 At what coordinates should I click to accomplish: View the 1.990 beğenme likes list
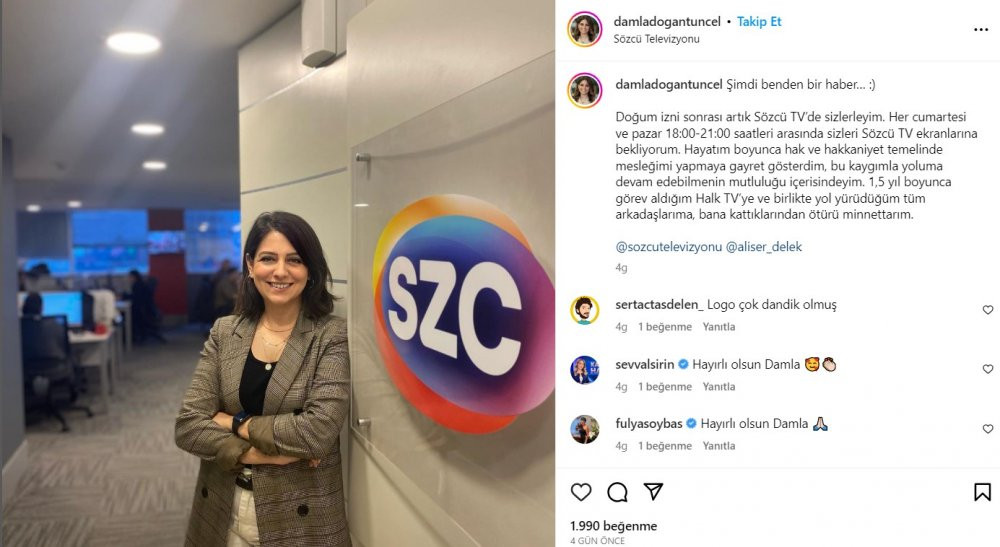[x=614, y=526]
